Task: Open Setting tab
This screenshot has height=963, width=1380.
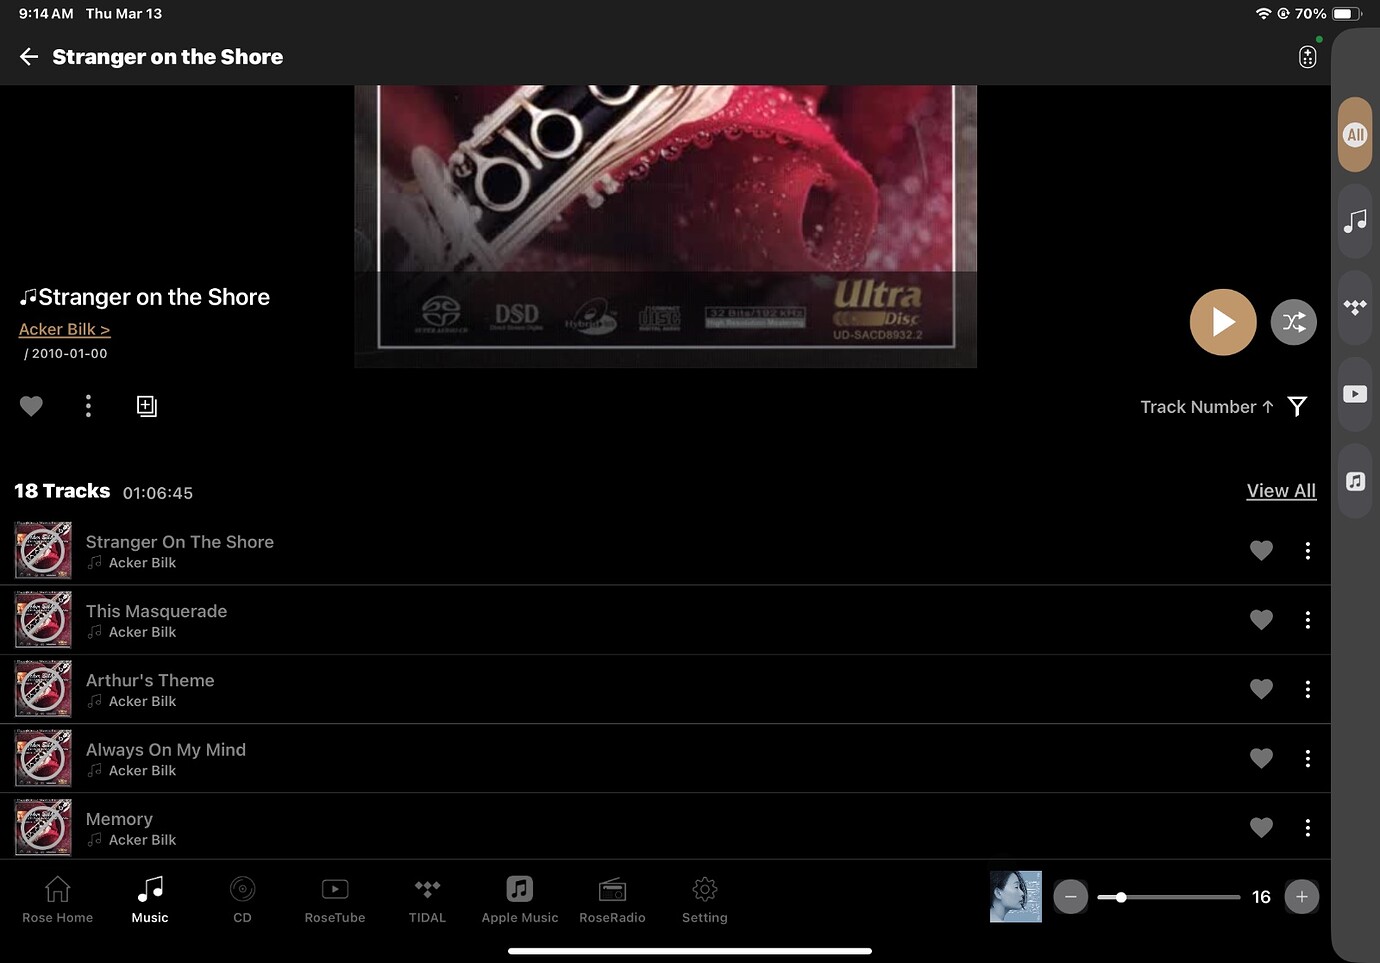Action: coord(705,899)
